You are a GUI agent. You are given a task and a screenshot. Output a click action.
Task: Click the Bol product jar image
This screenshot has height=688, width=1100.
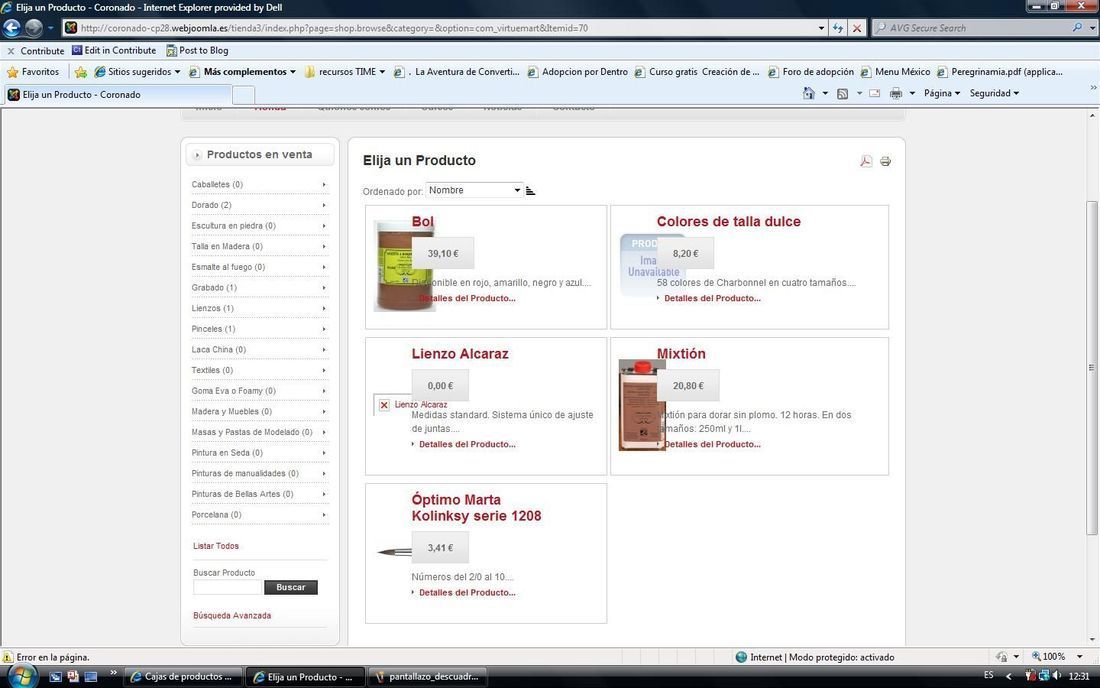pos(403,266)
